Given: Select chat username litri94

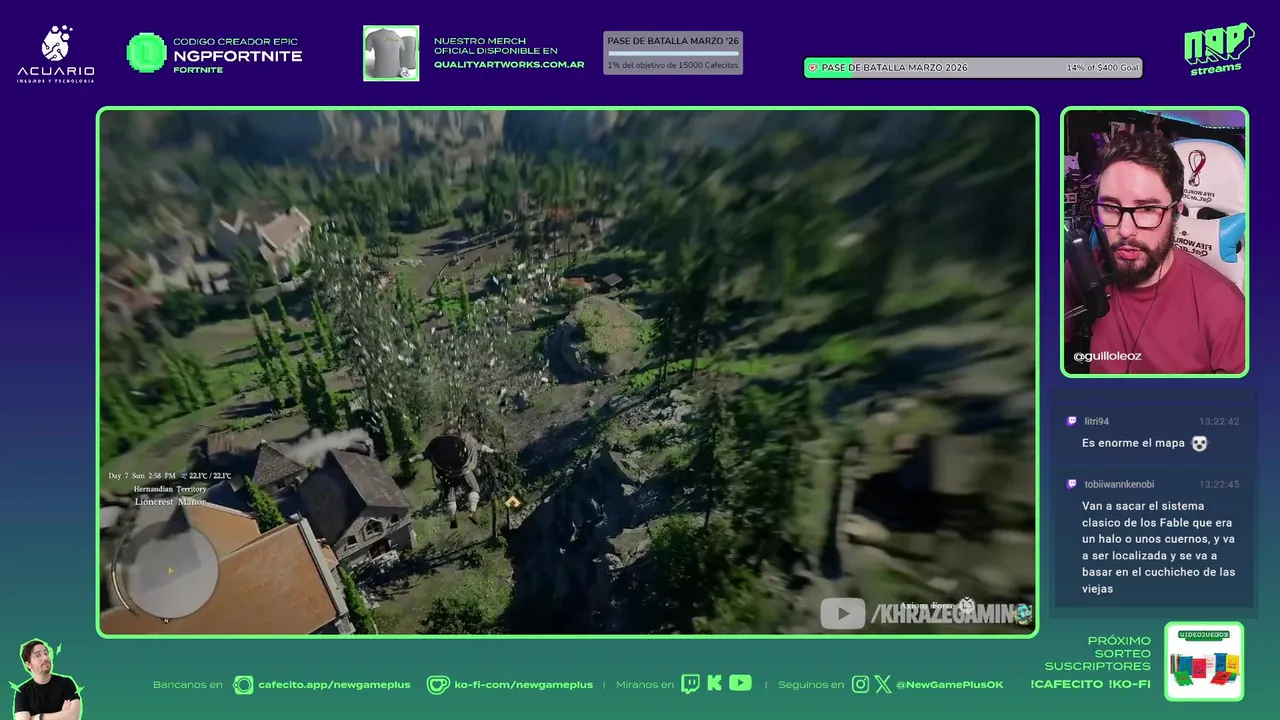Looking at the screenshot, I should click(1097, 422).
